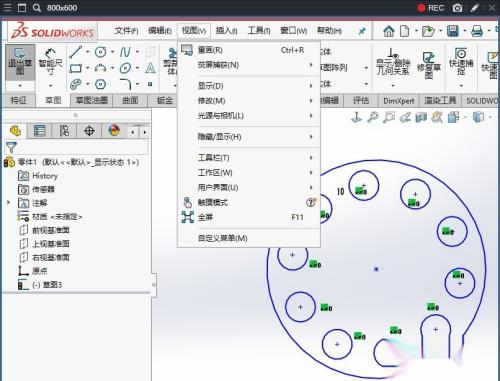Select the Corner Rectangle tool

pyautogui.click(x=76, y=68)
